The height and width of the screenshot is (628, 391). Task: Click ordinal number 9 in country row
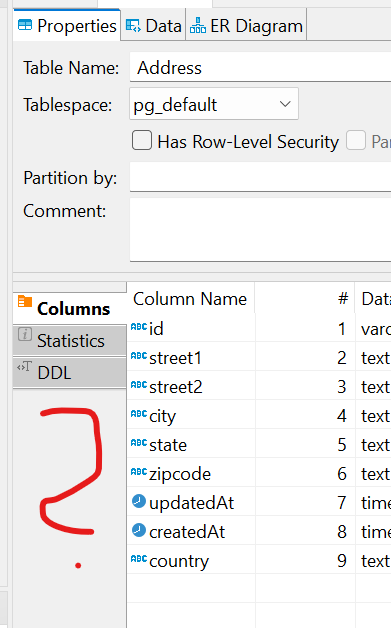tap(342, 561)
